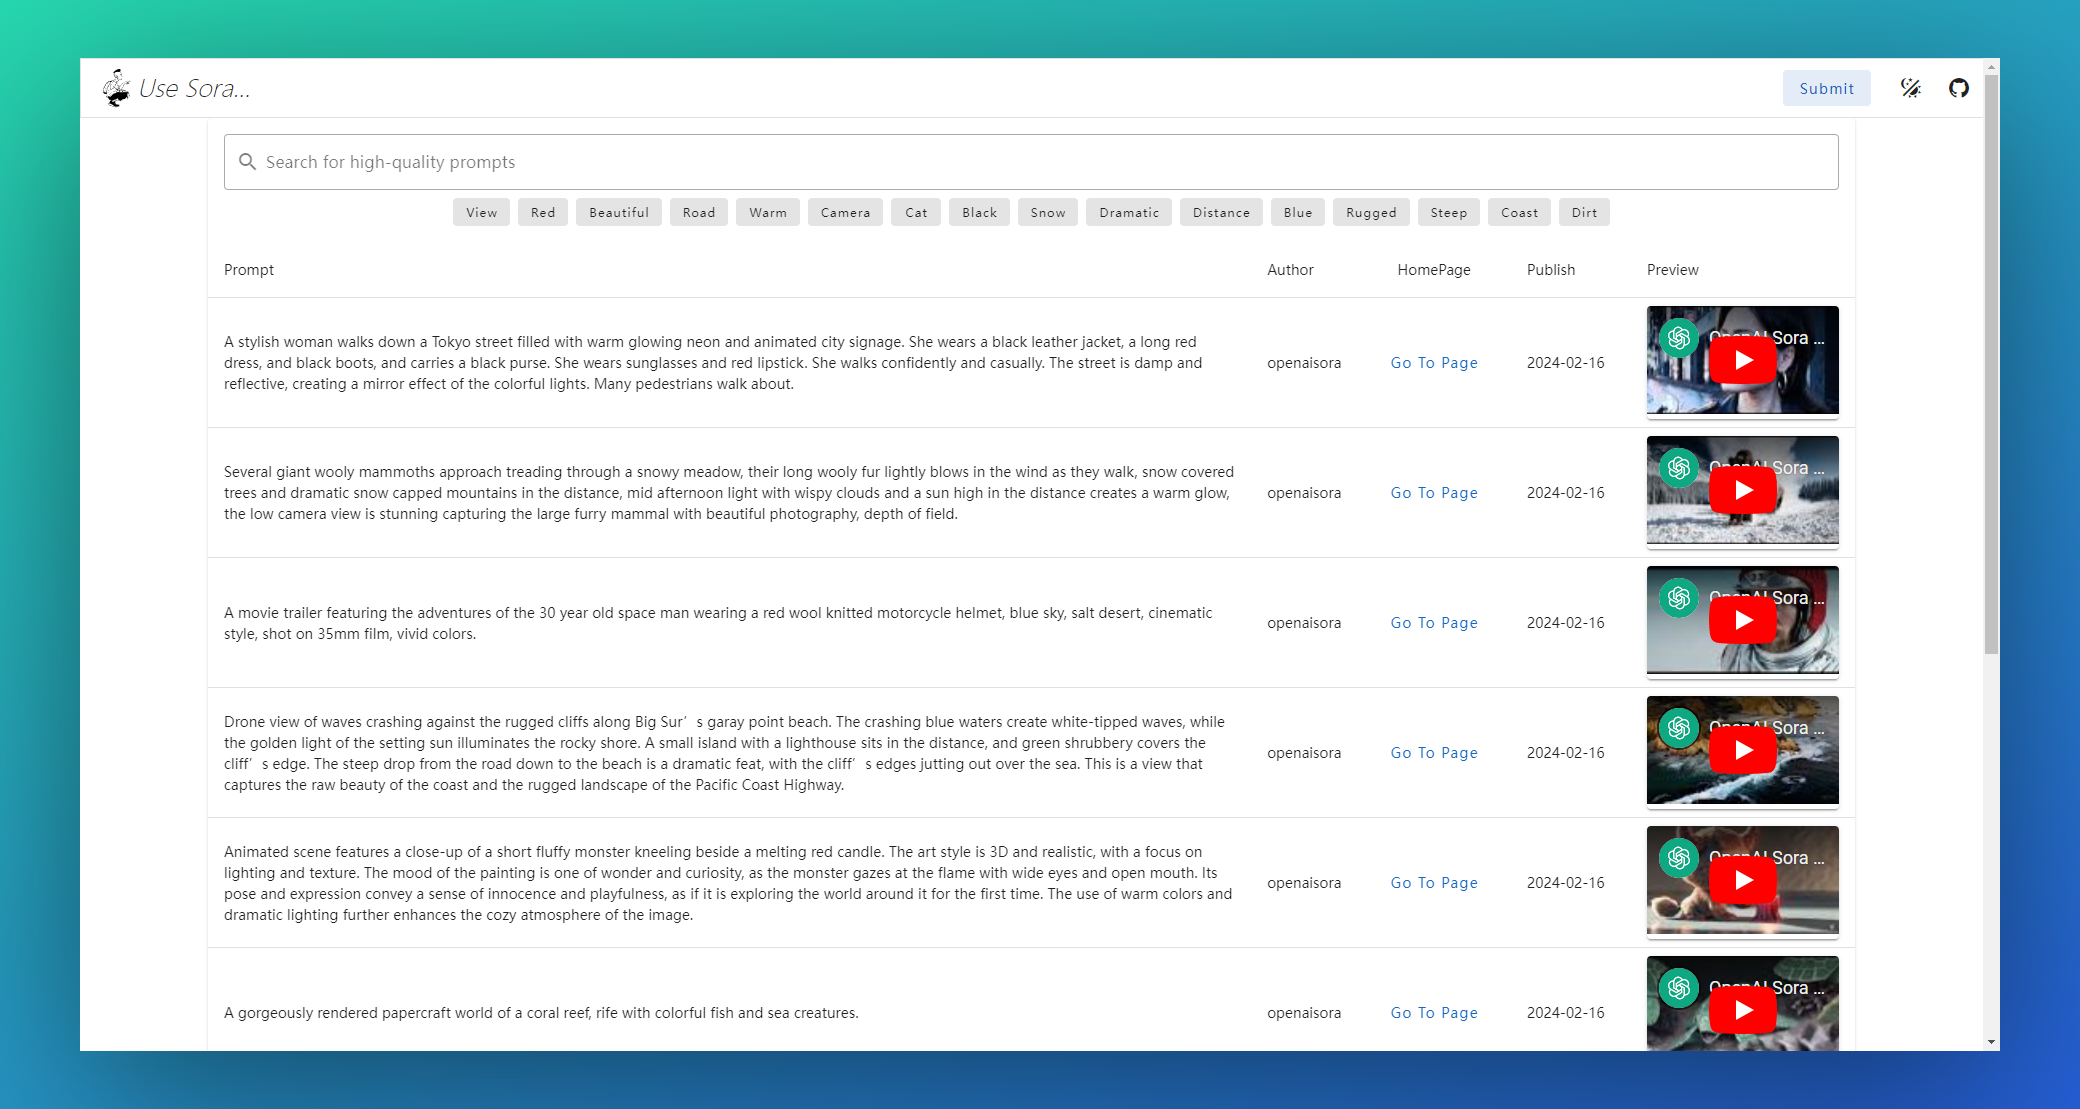Viewport: 2080px width, 1109px height.
Task: Click the Use Sora logo icon
Action: (x=117, y=88)
